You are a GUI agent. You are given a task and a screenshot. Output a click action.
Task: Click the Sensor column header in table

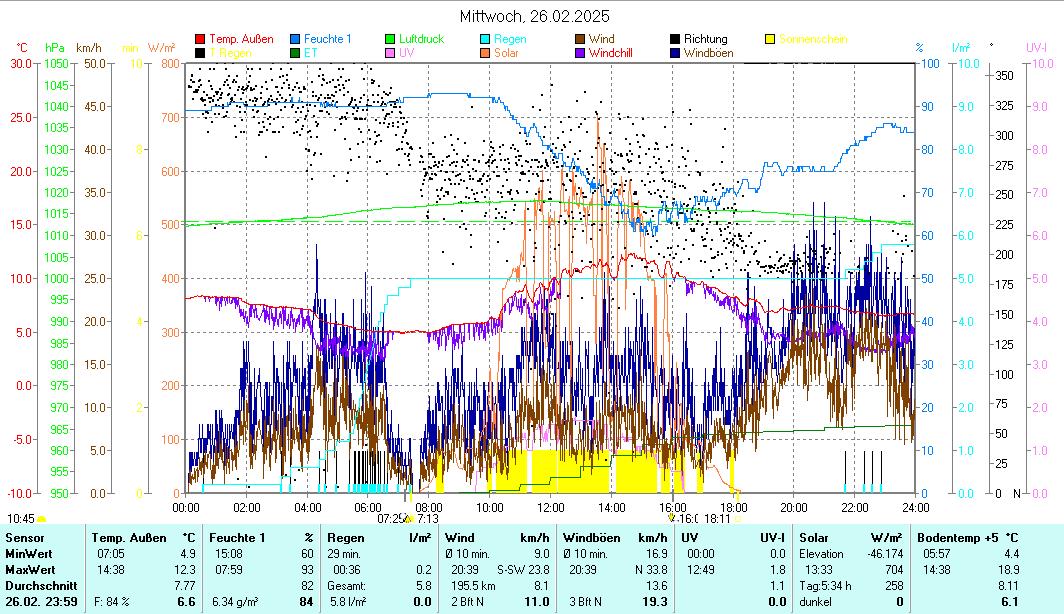coord(25,538)
